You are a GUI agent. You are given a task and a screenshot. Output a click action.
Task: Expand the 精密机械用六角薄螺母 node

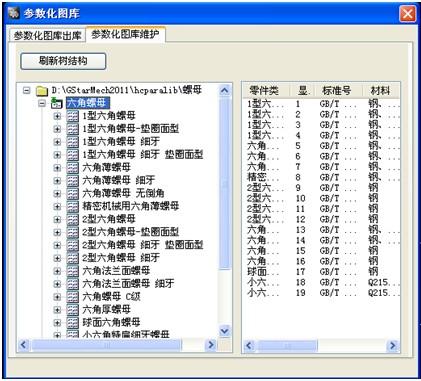coord(57,206)
